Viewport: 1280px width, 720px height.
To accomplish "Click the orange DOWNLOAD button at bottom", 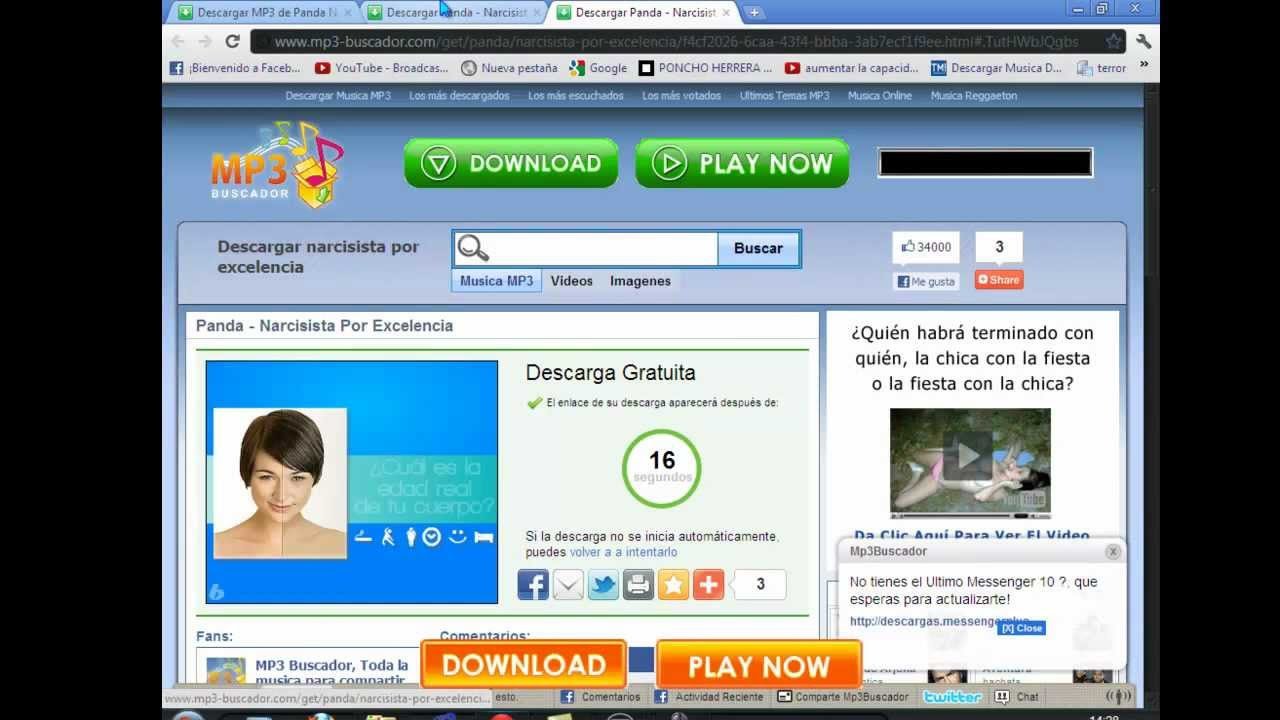I will coord(523,665).
